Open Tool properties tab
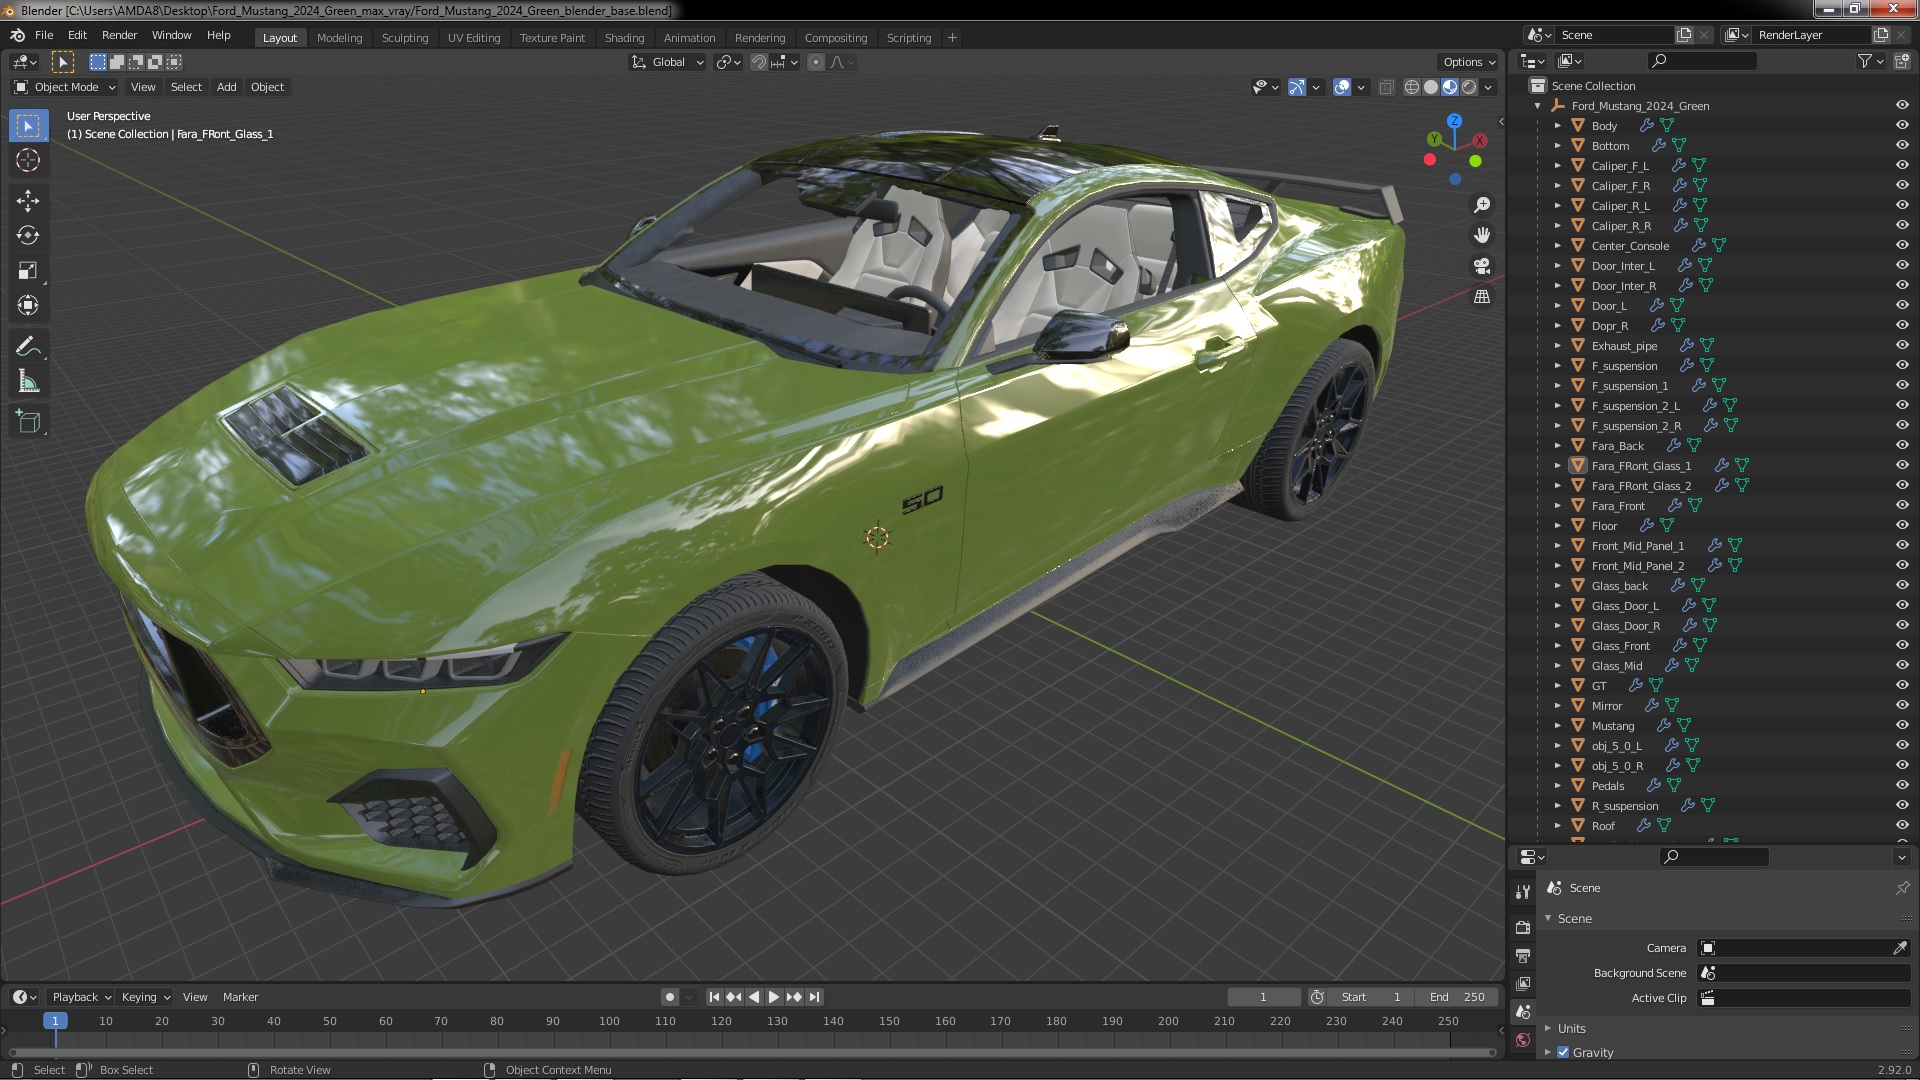This screenshot has width=1920, height=1080. coord(1523,891)
